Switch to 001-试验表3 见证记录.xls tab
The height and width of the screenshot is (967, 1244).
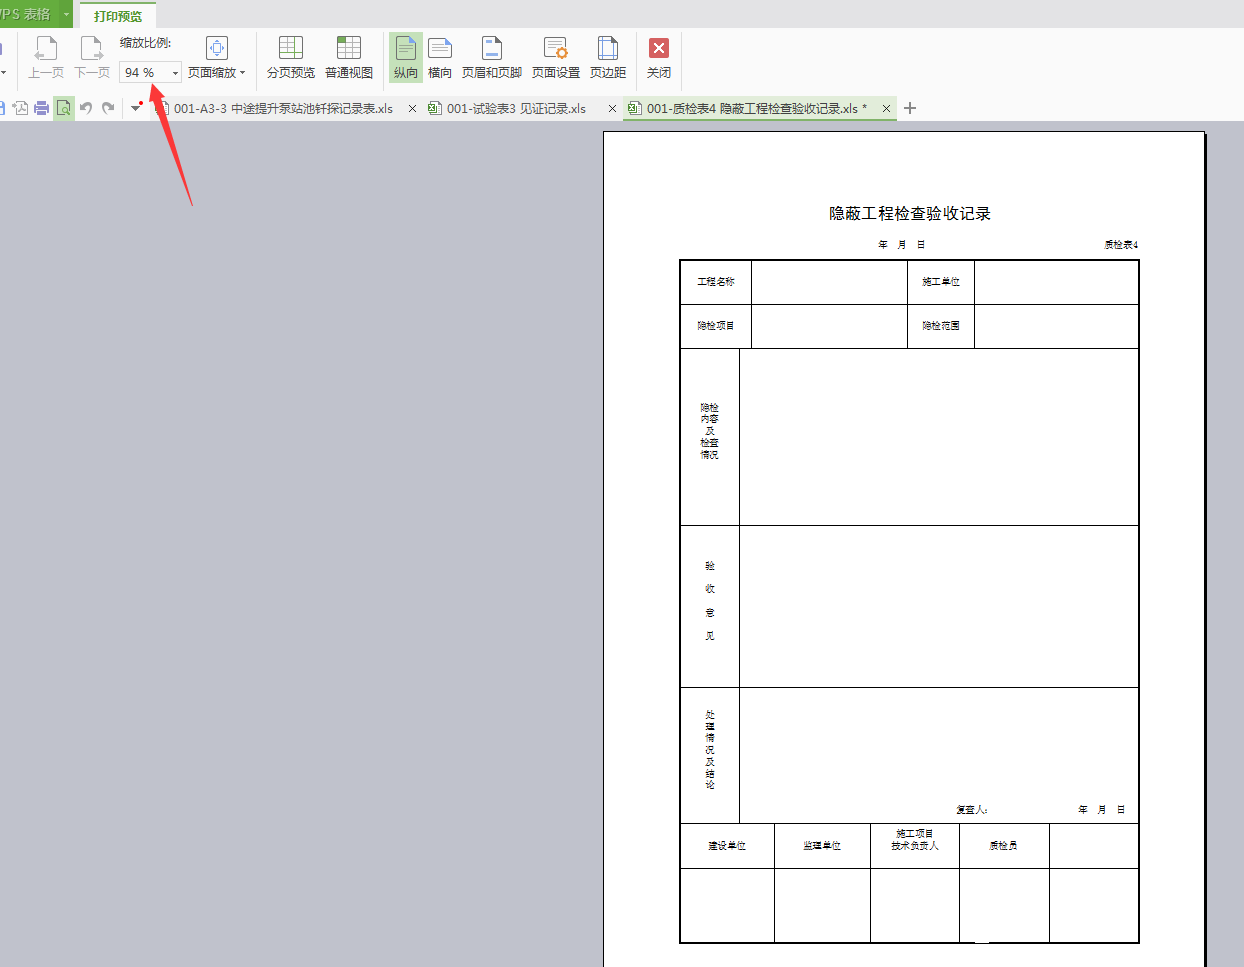click(x=515, y=108)
